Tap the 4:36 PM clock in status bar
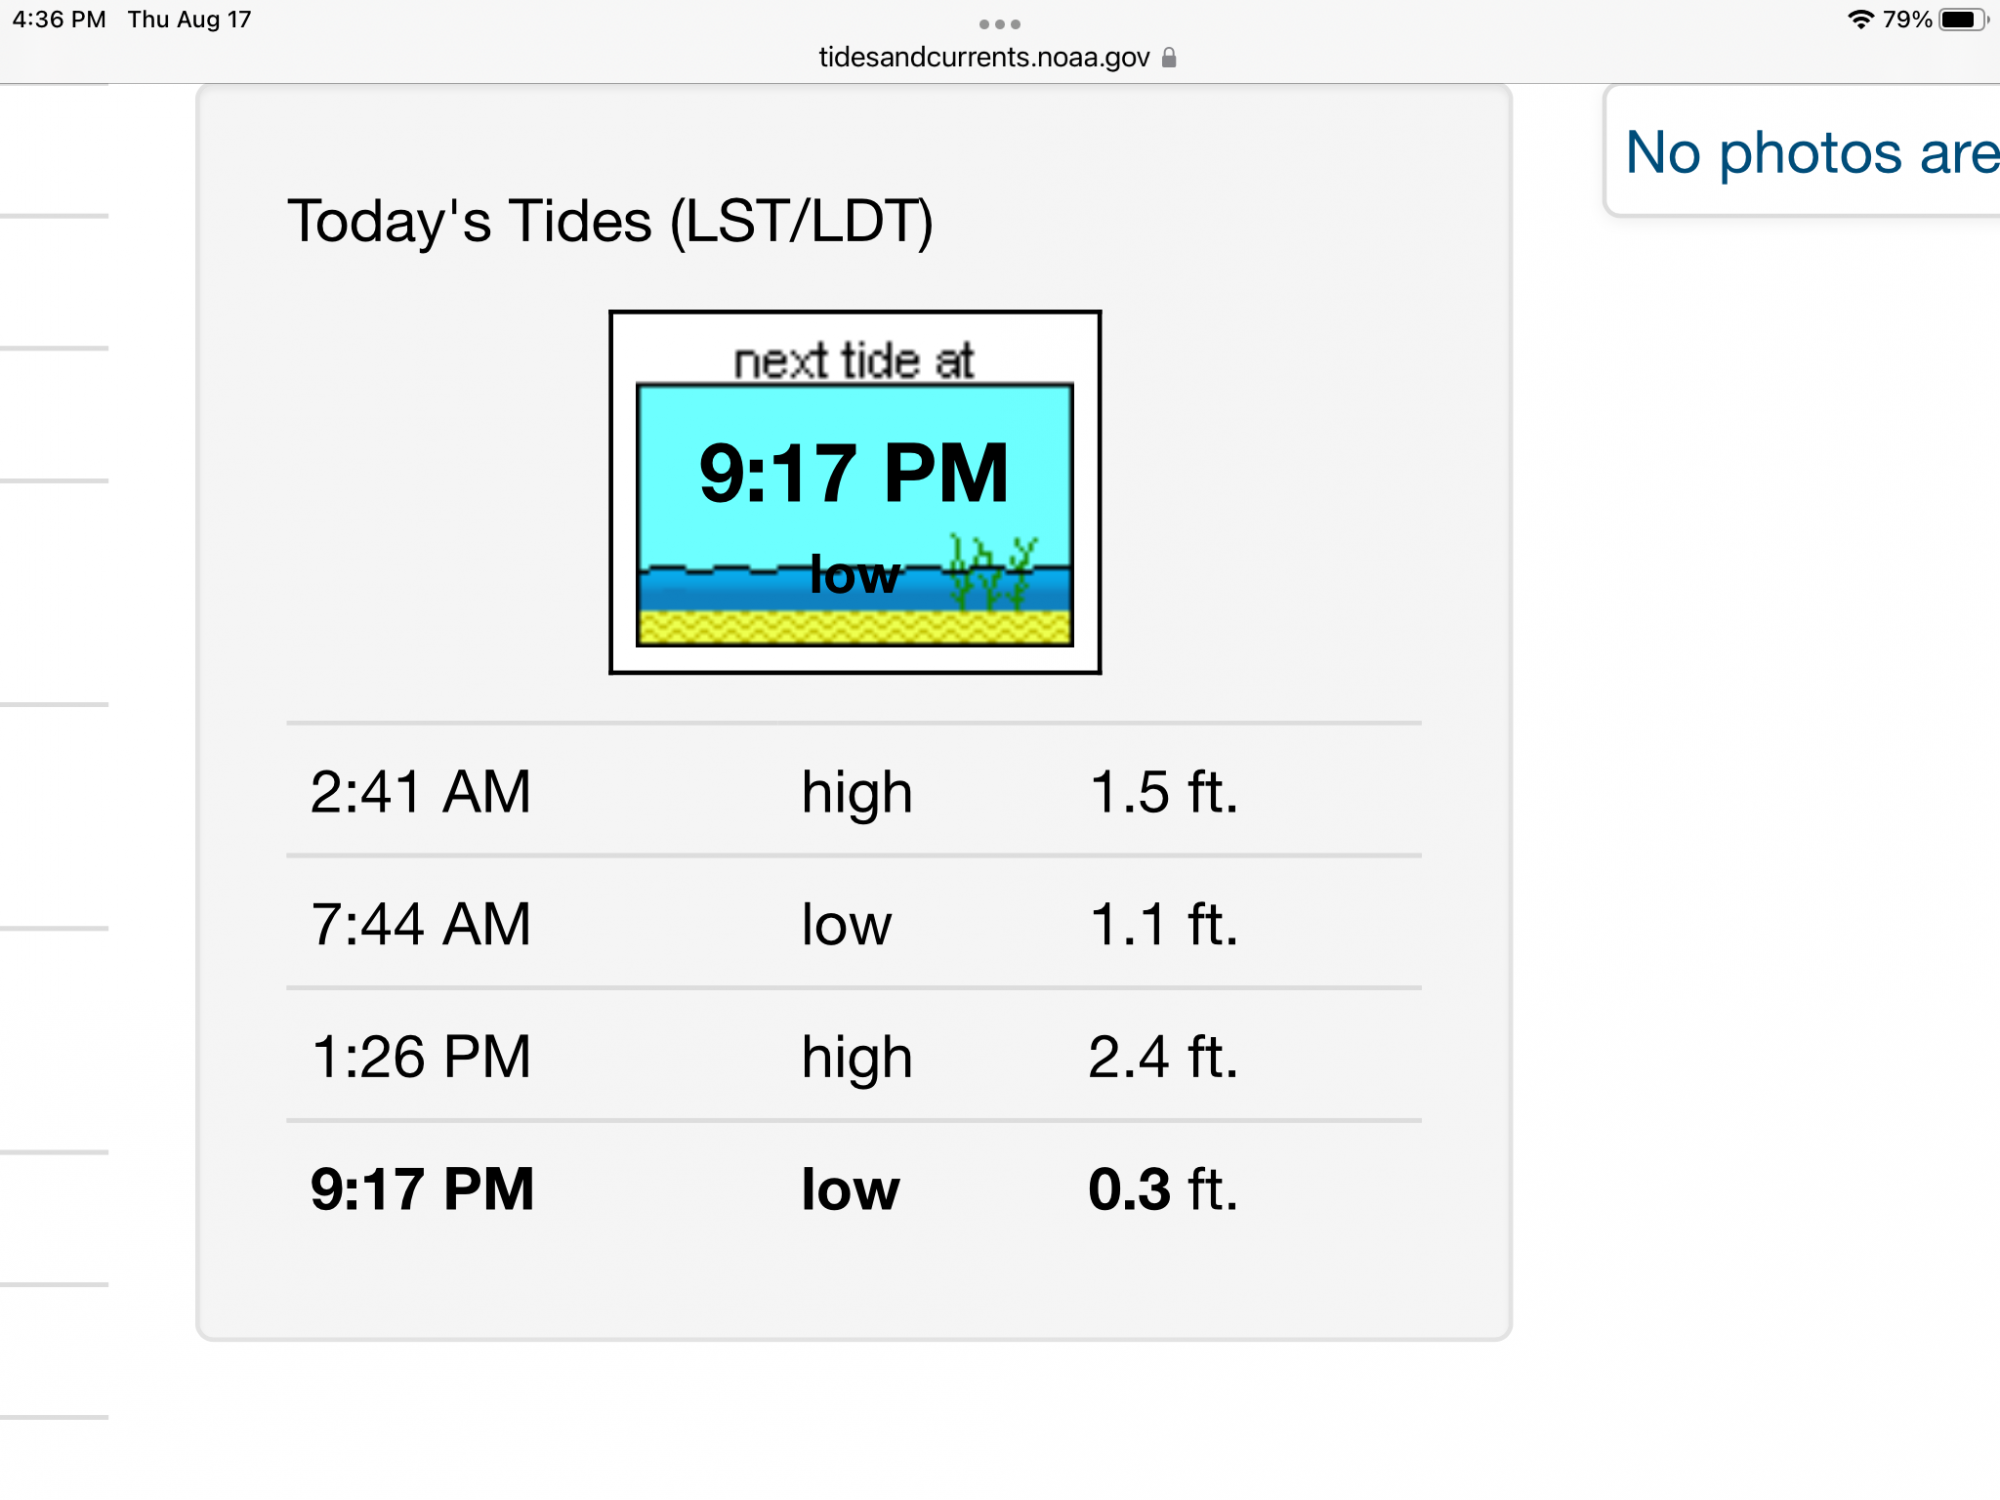This screenshot has width=2000, height=1500. [x=59, y=20]
